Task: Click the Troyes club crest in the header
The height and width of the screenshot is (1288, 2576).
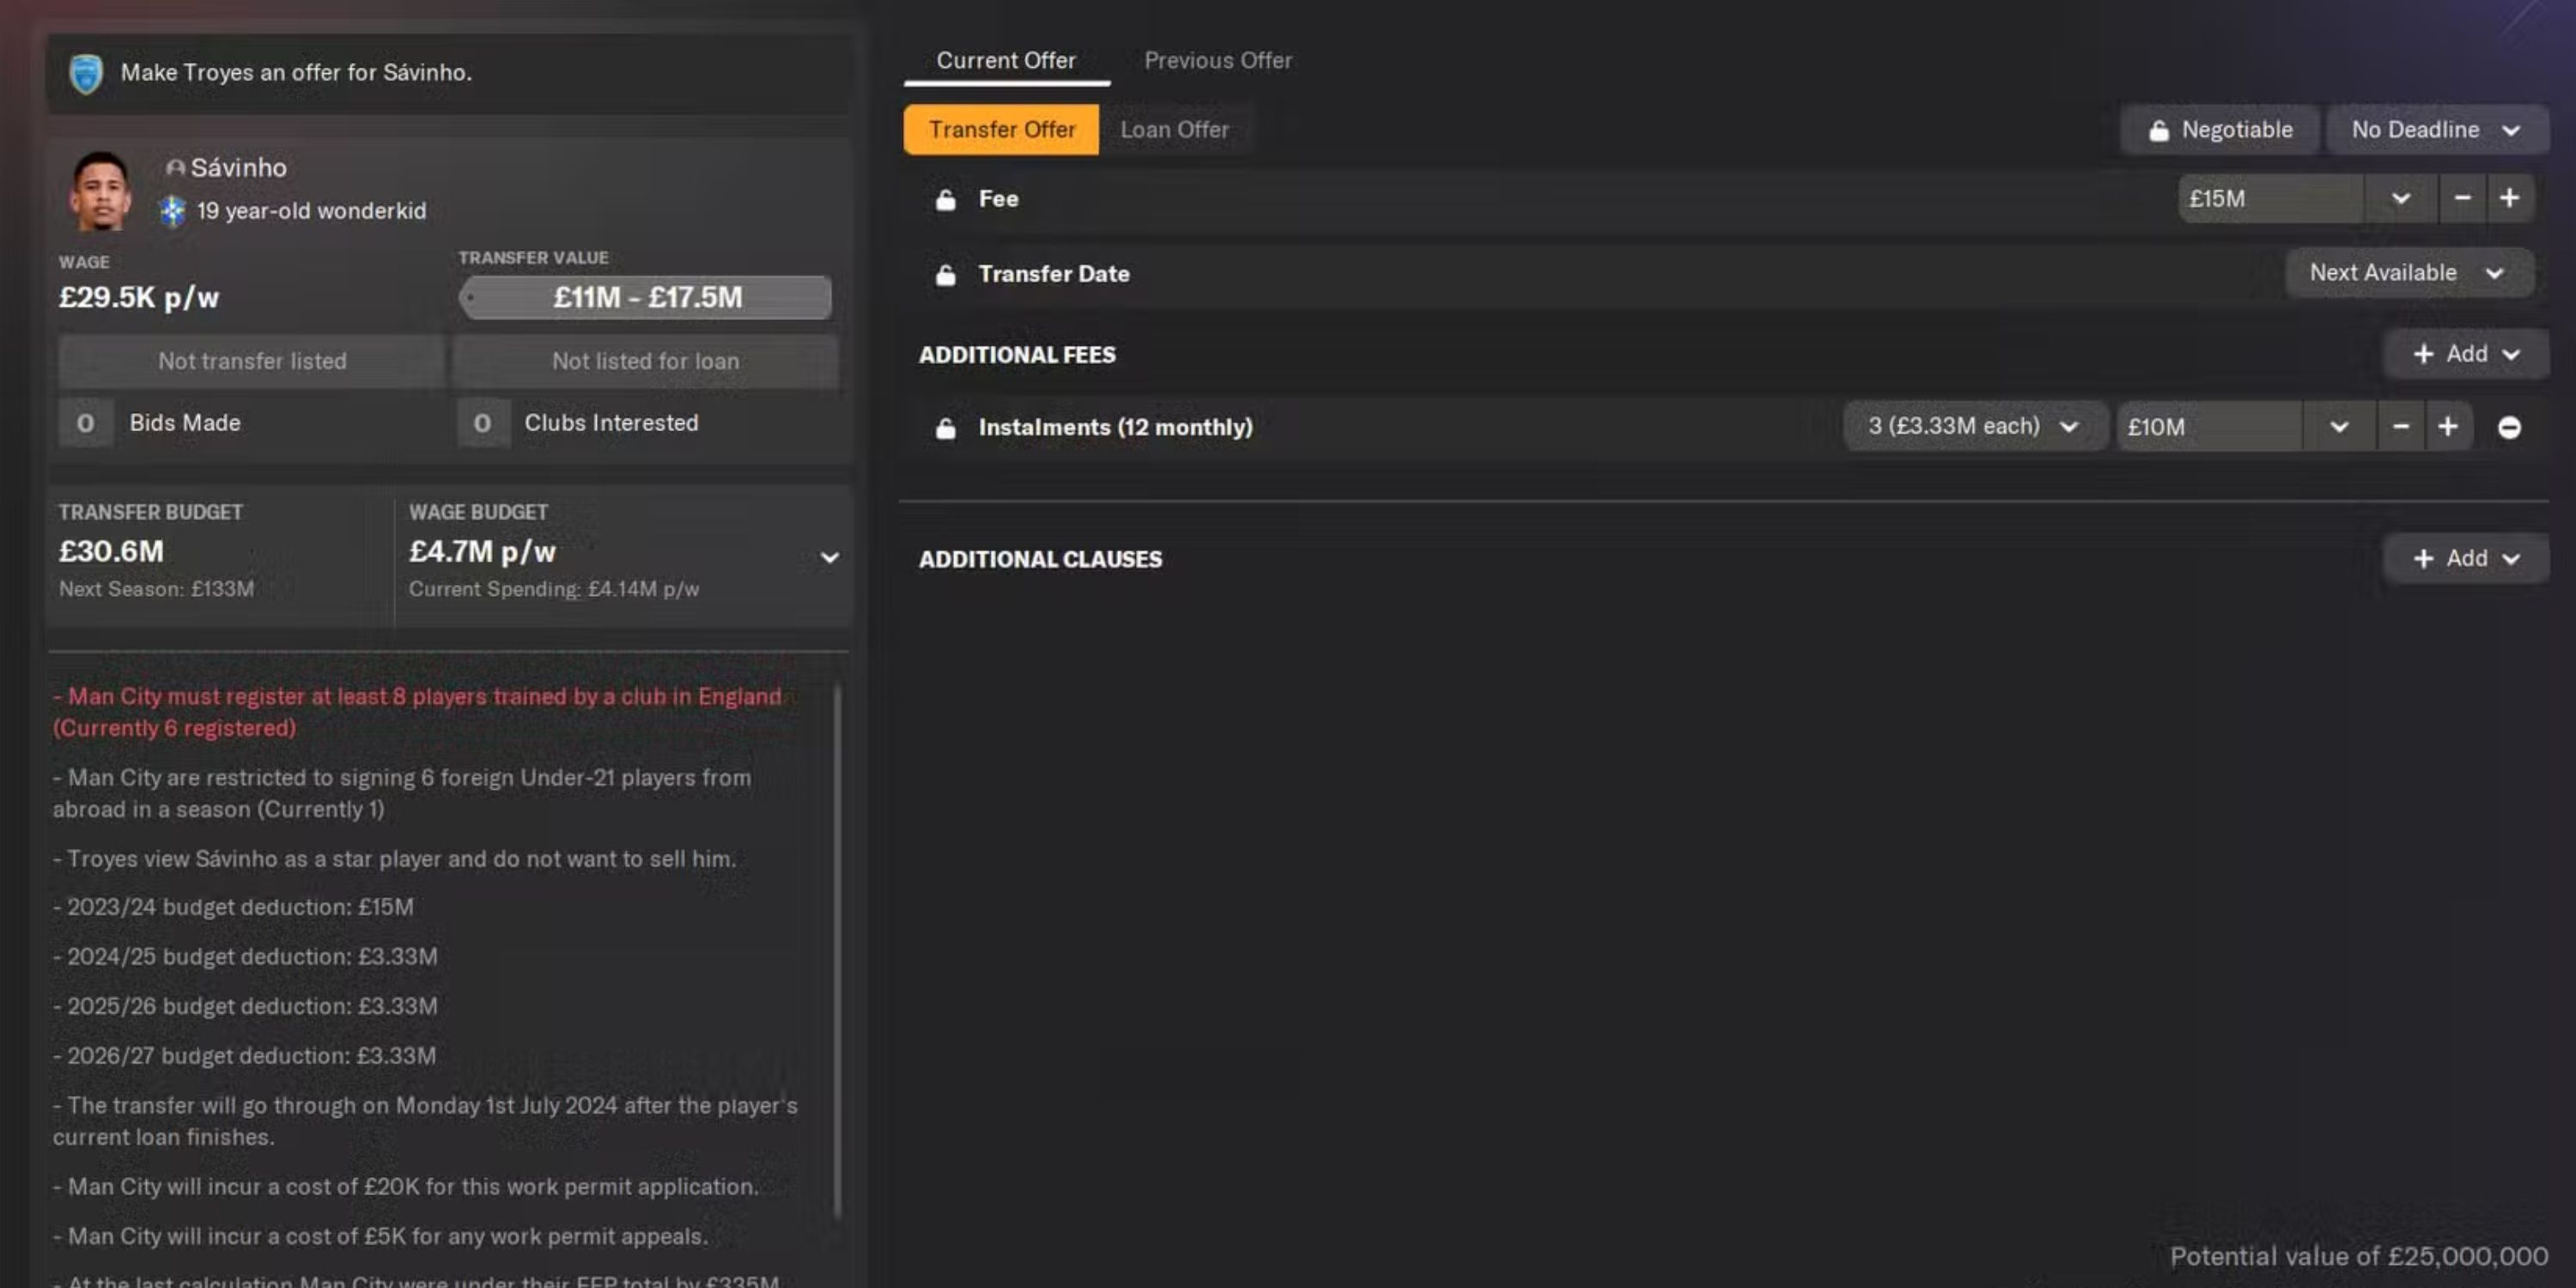Action: click(88, 72)
